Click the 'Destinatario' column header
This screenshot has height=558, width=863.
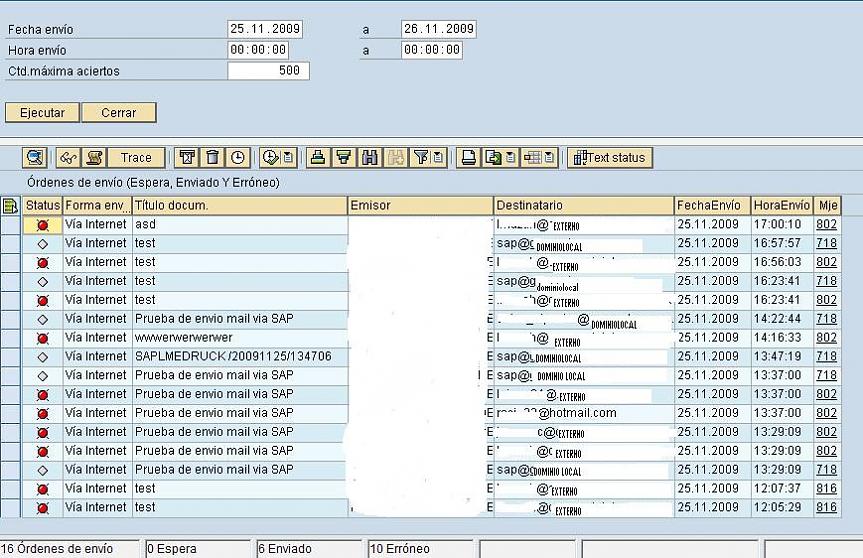(x=583, y=206)
